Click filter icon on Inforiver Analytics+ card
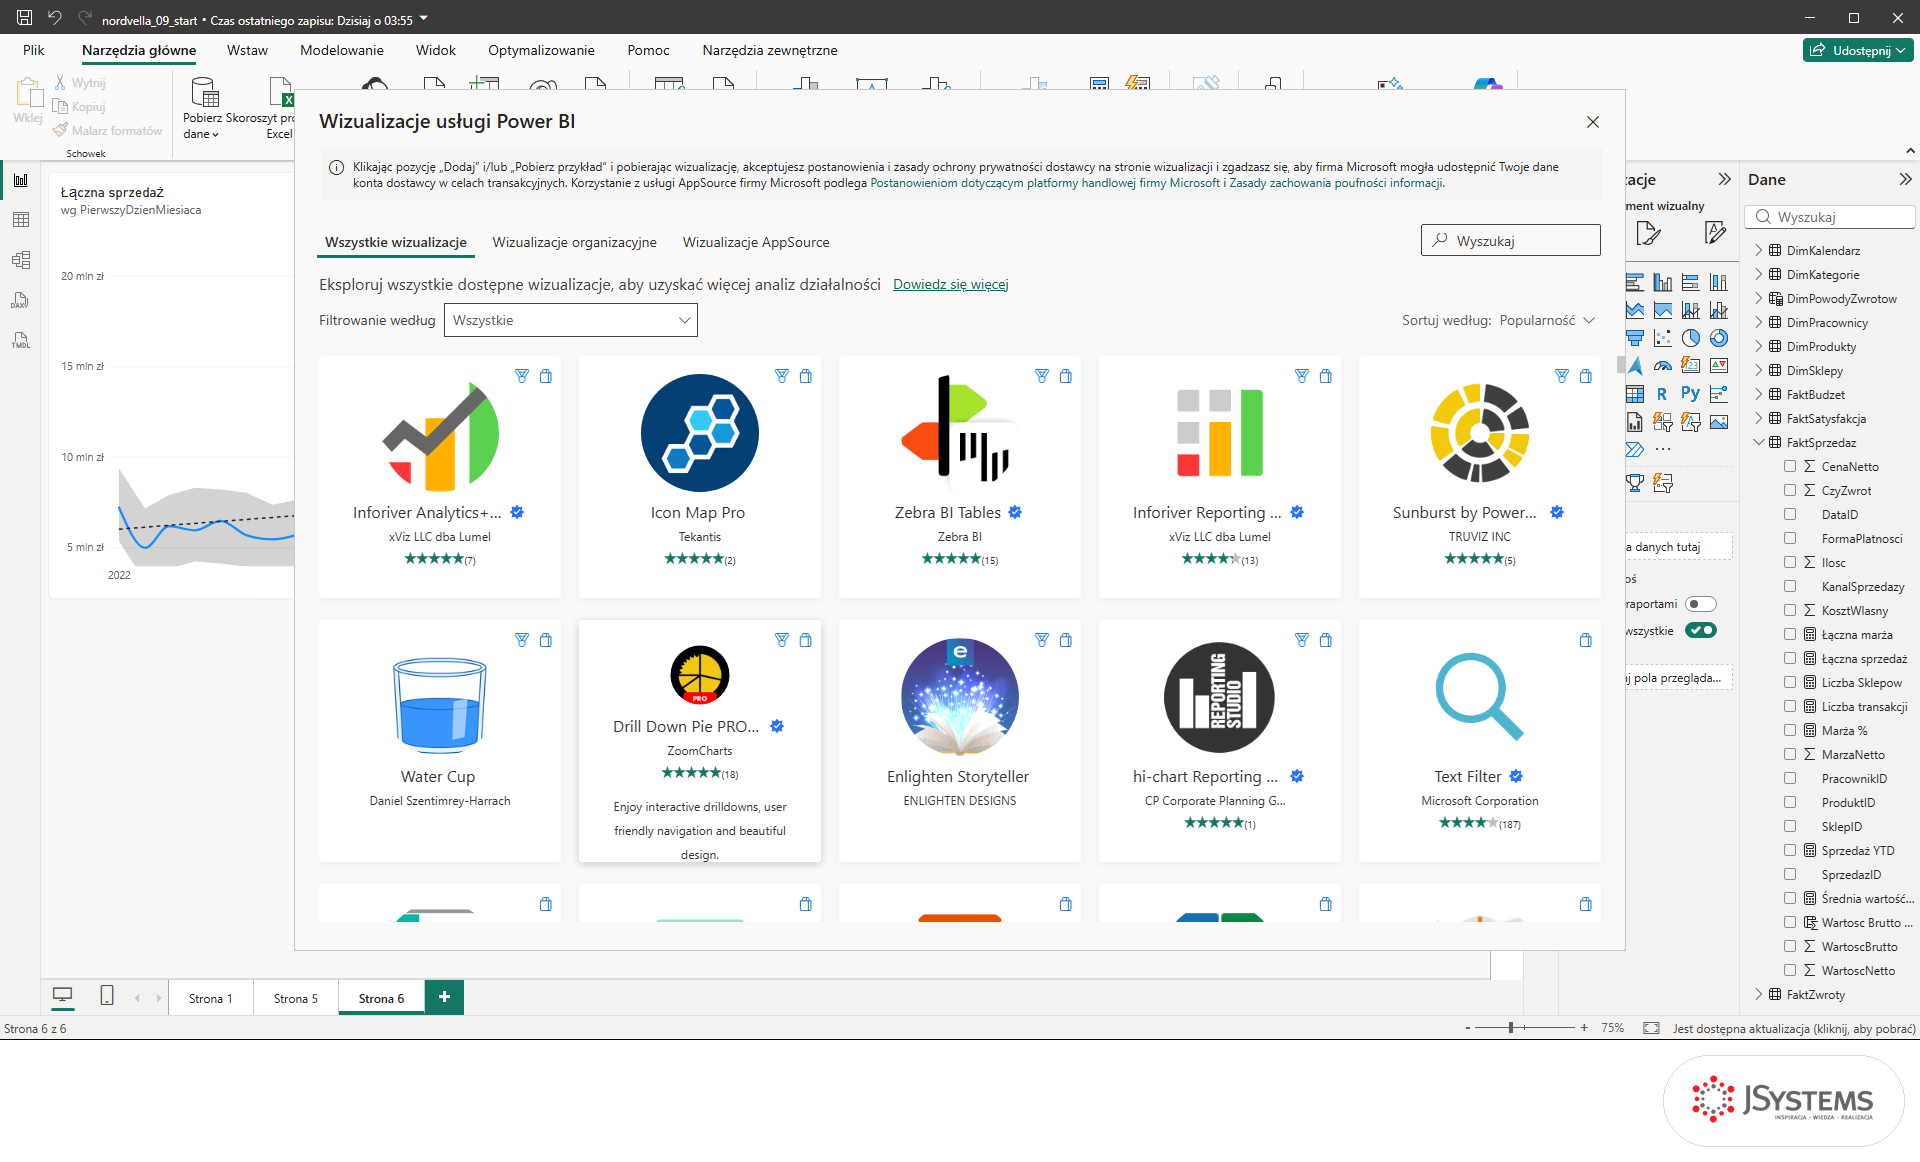 coord(522,376)
